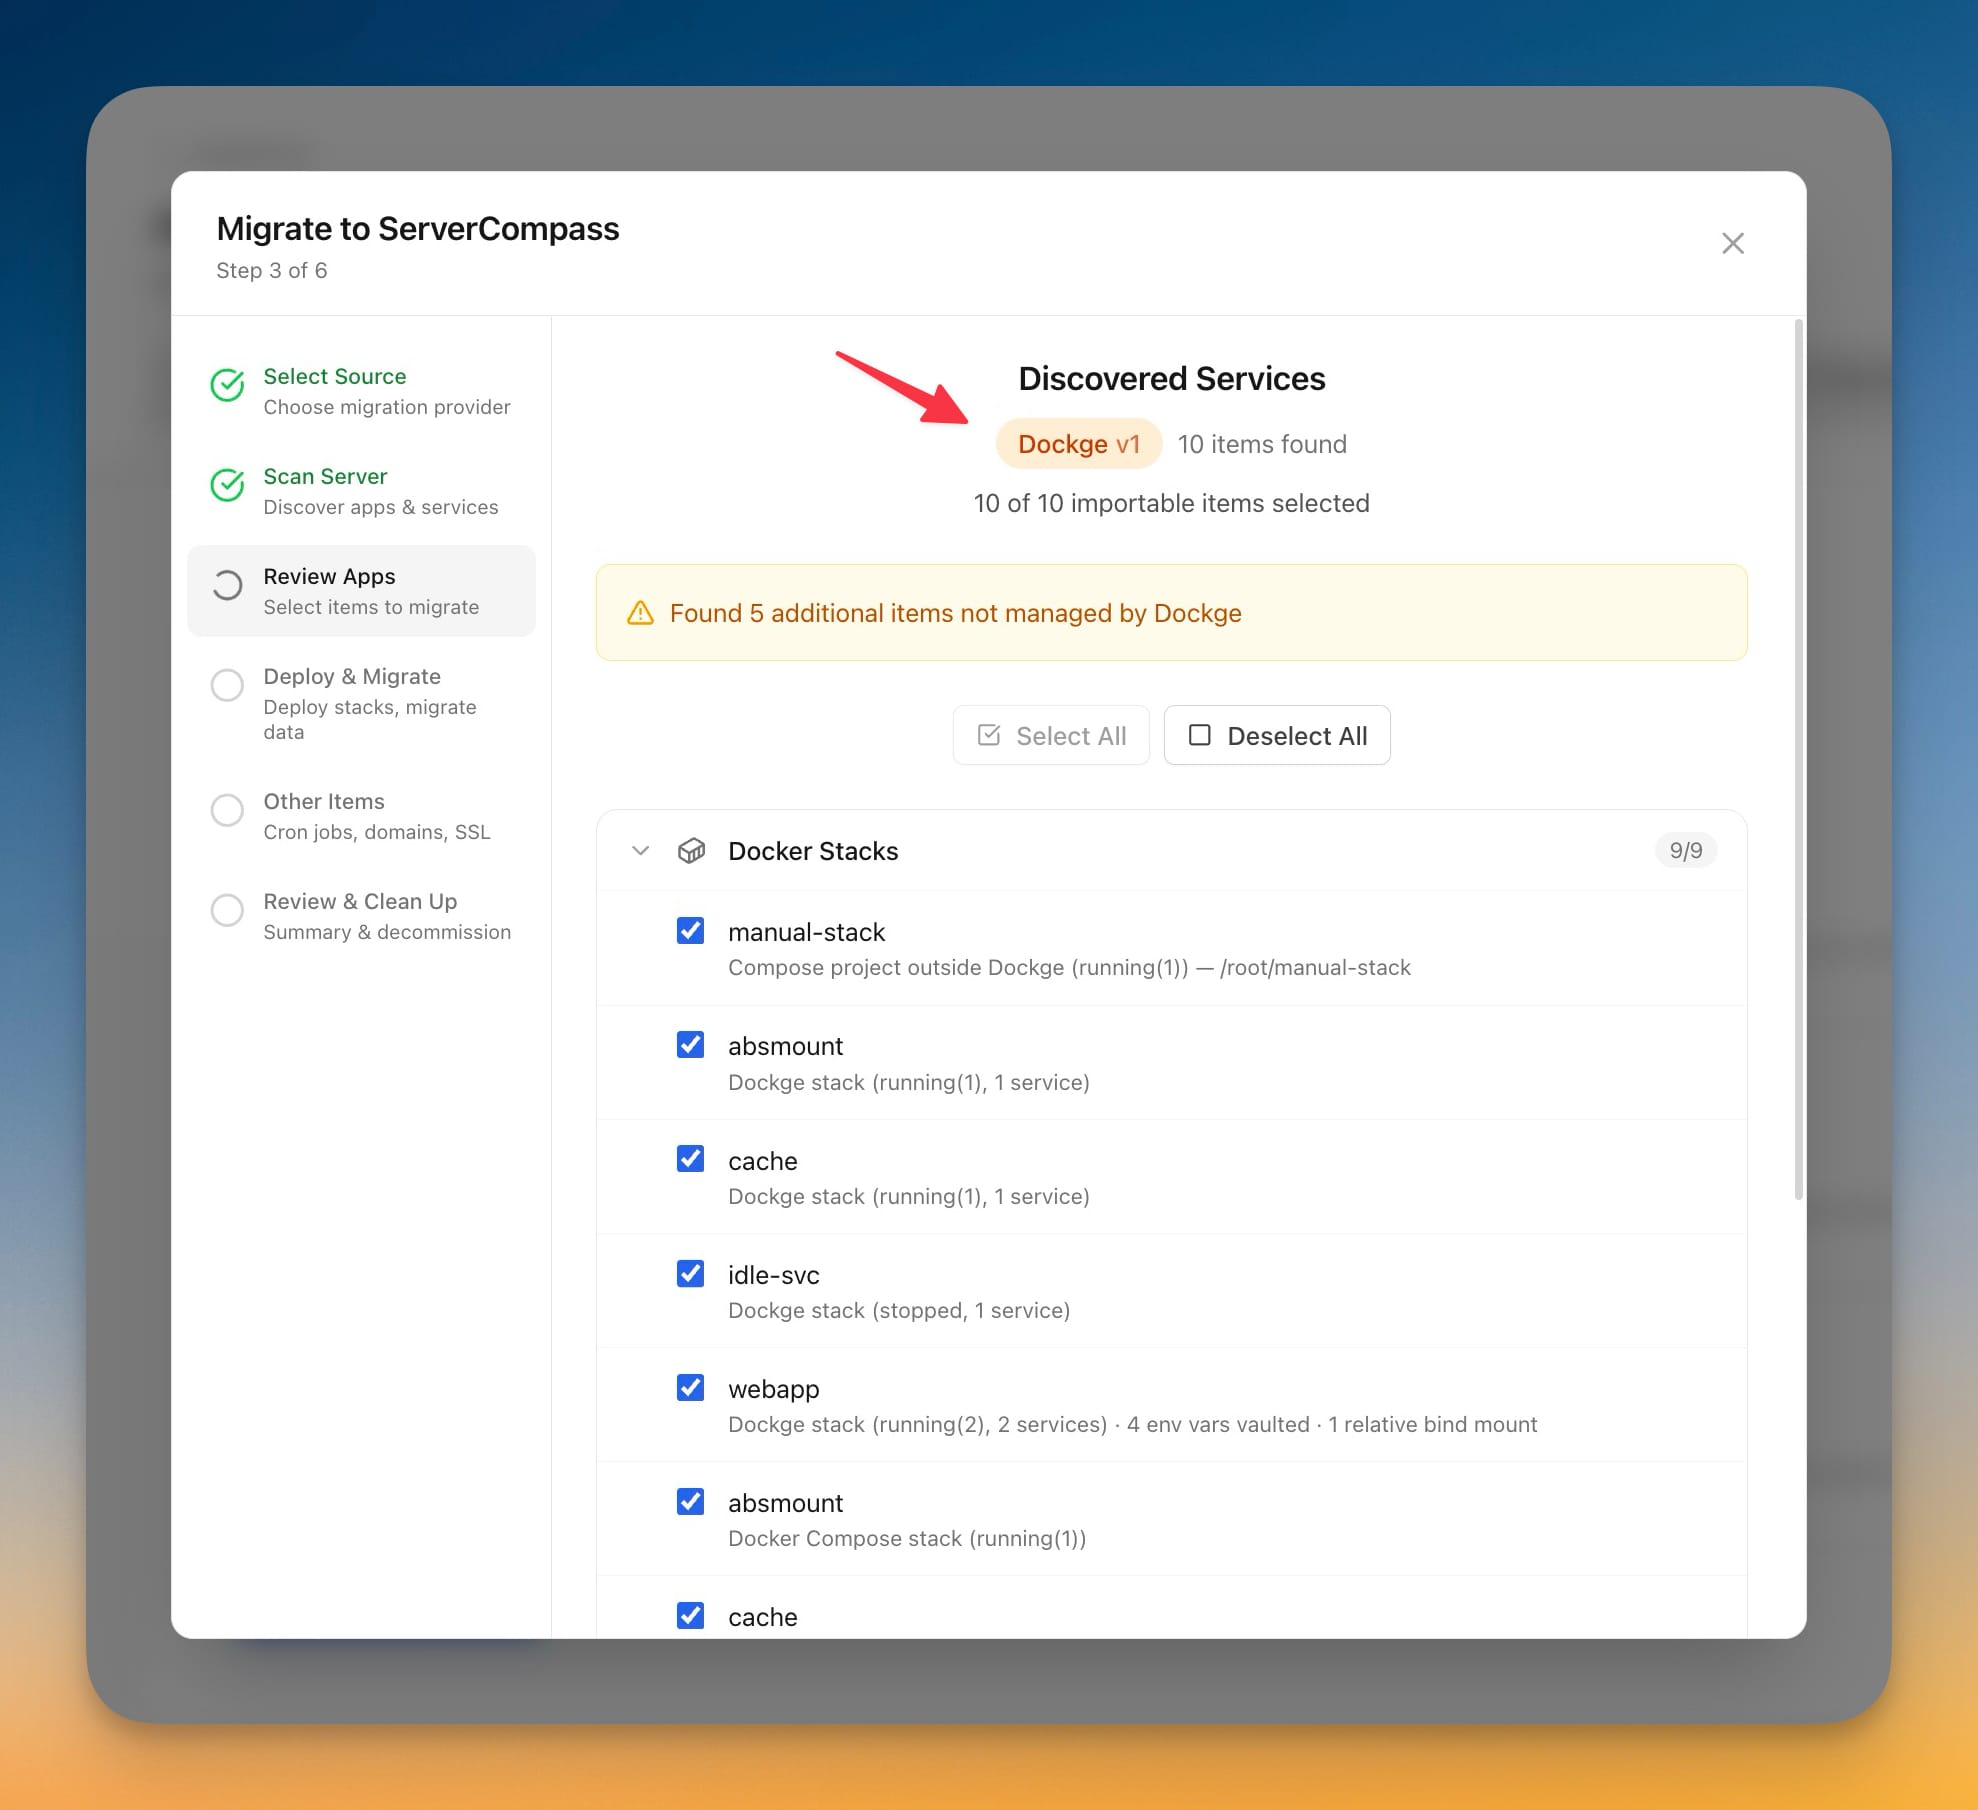Uncheck the idle-svc checkbox
This screenshot has width=1978, height=1810.
coord(691,1274)
